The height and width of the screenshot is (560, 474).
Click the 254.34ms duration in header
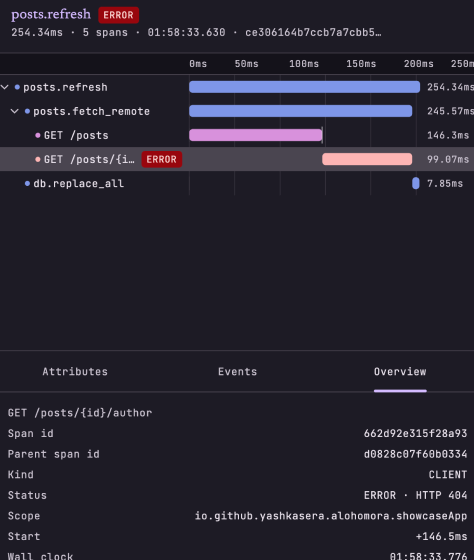(37, 32)
